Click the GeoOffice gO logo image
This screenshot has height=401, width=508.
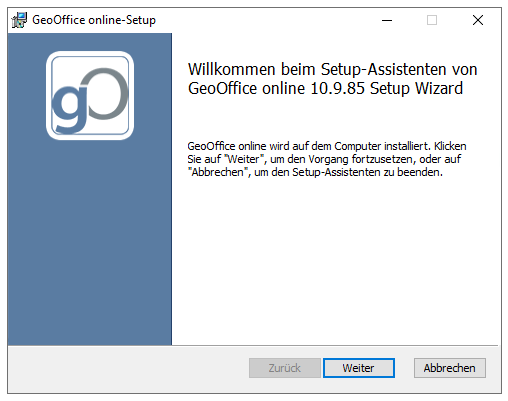(90, 95)
